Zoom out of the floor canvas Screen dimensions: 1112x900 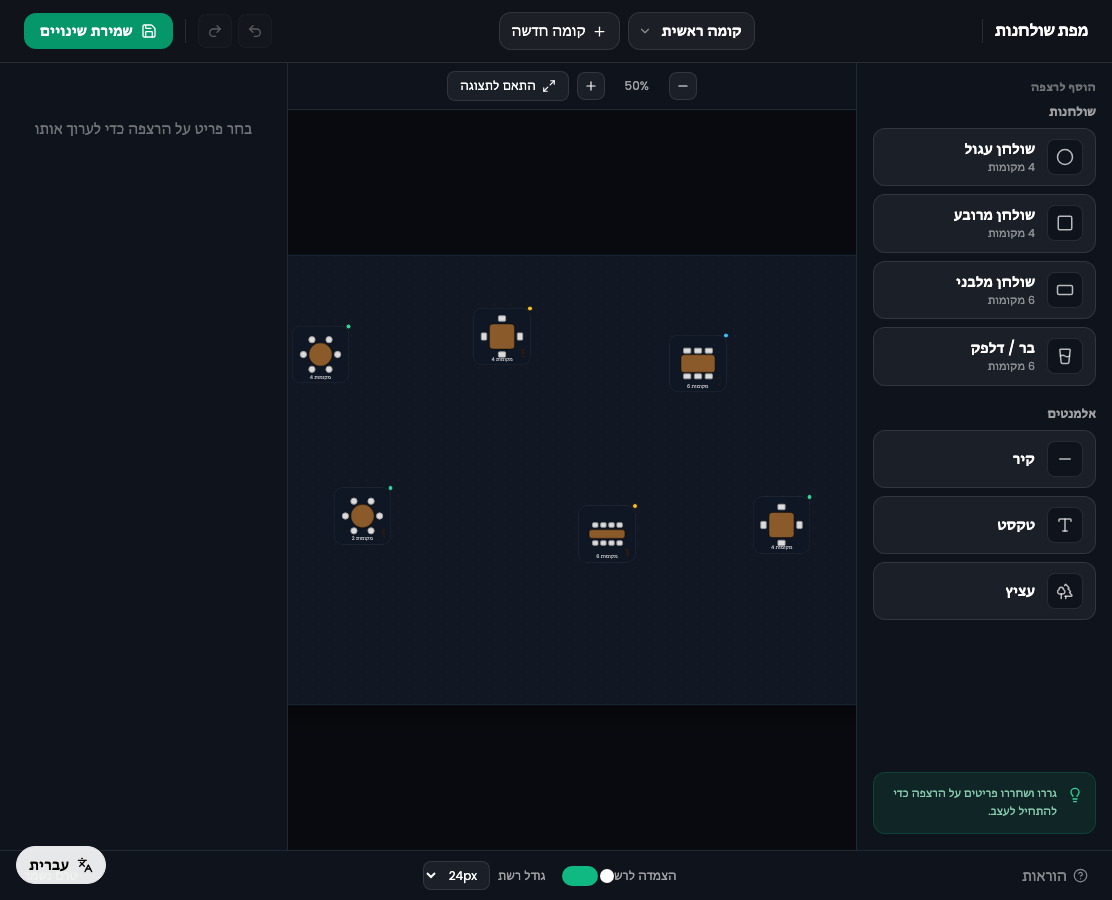pyautogui.click(x=683, y=86)
